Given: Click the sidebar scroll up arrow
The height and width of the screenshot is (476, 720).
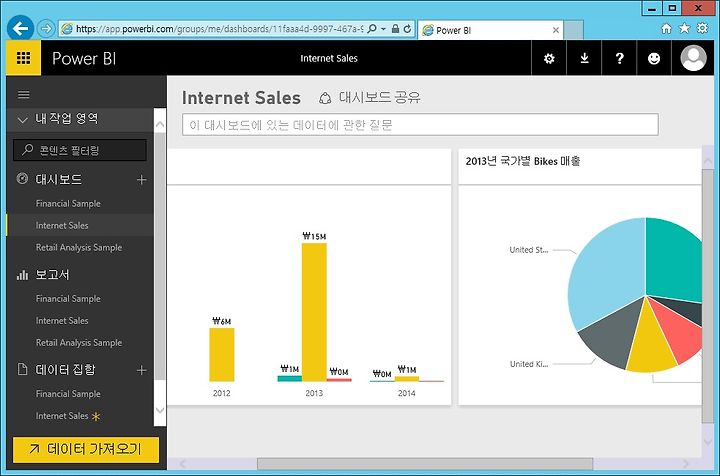Looking at the screenshot, I should 160,124.
